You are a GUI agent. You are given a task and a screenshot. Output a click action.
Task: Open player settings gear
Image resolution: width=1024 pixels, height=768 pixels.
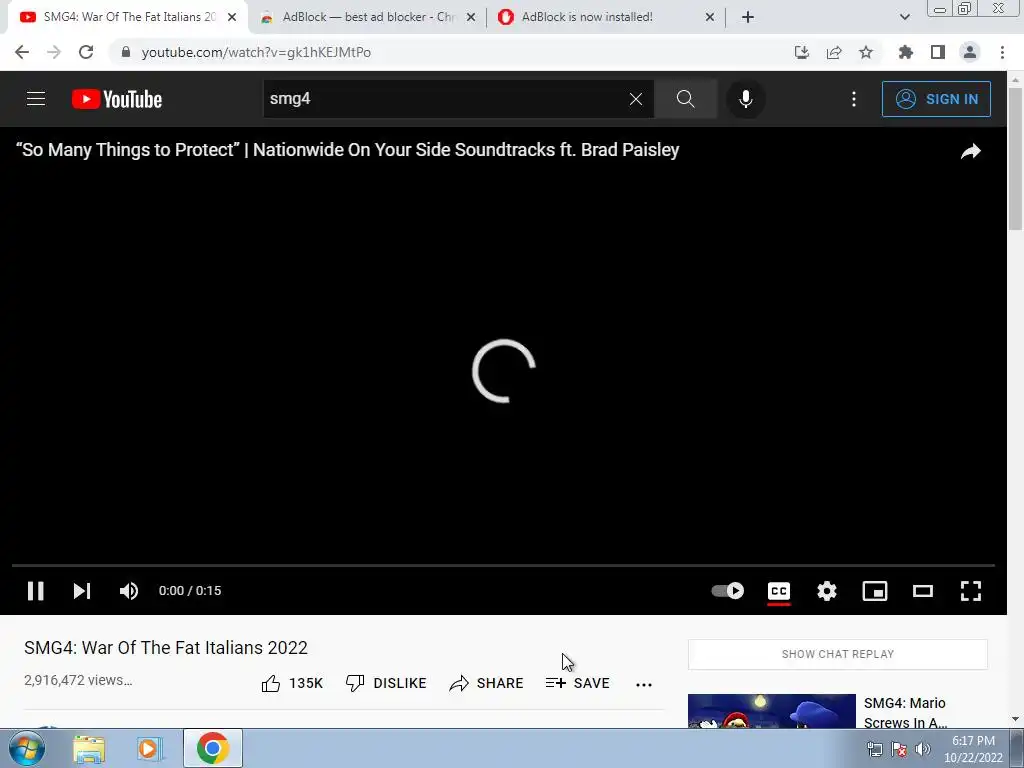click(827, 591)
